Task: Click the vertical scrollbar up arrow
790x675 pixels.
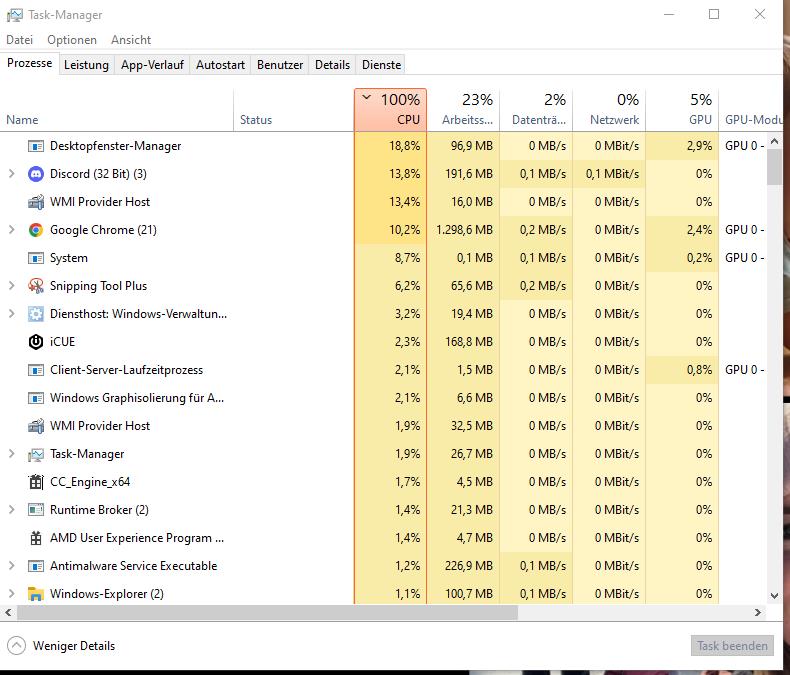Action: click(x=774, y=141)
